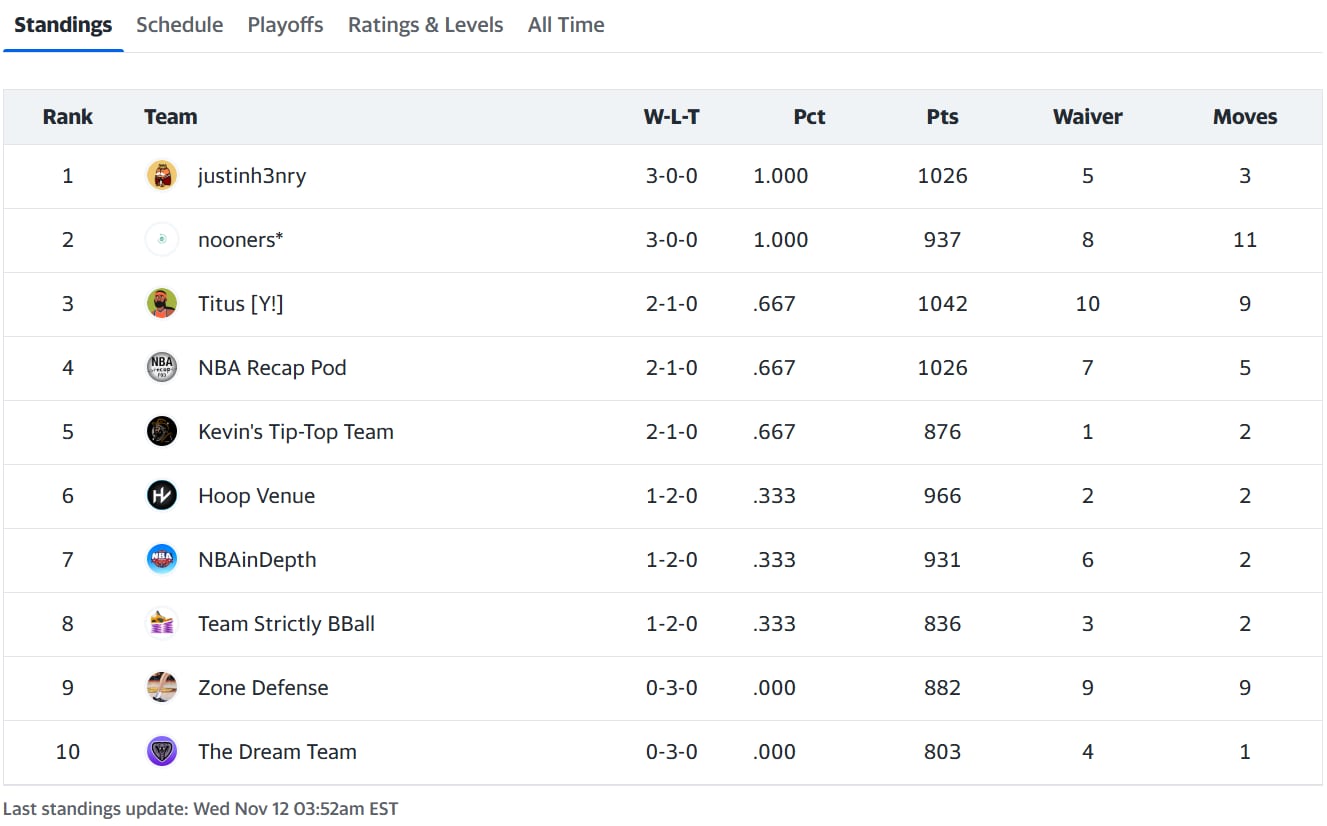Go to the All Time tab
The height and width of the screenshot is (826, 1327).
coord(566,25)
